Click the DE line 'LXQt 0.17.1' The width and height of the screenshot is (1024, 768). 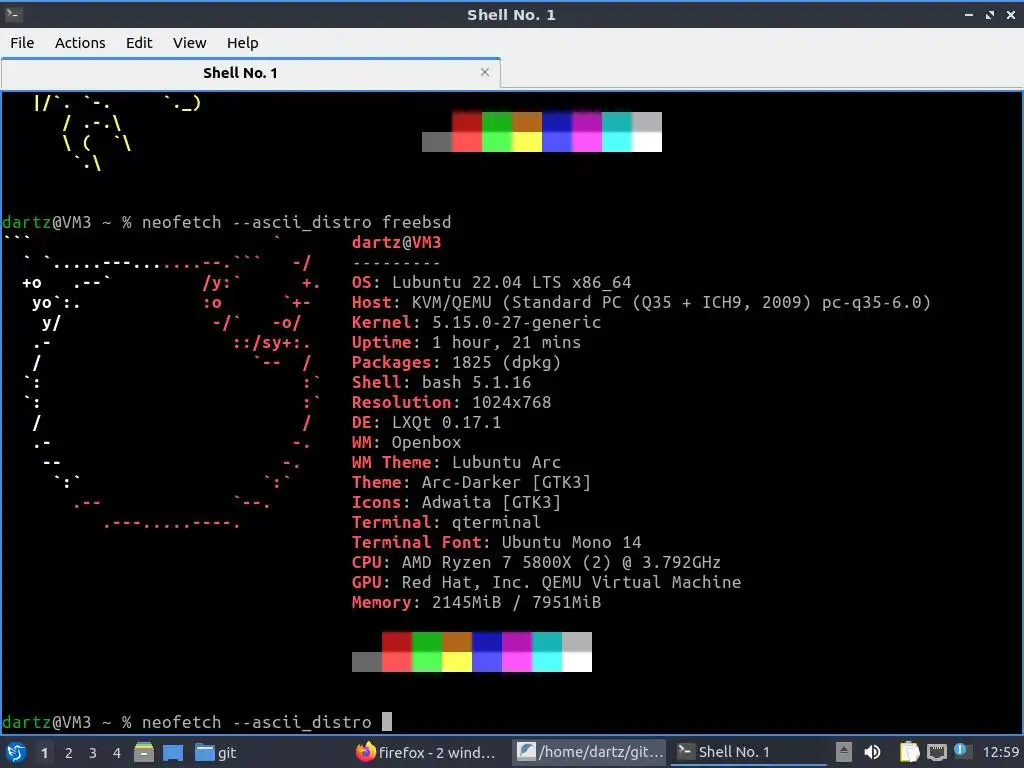426,423
